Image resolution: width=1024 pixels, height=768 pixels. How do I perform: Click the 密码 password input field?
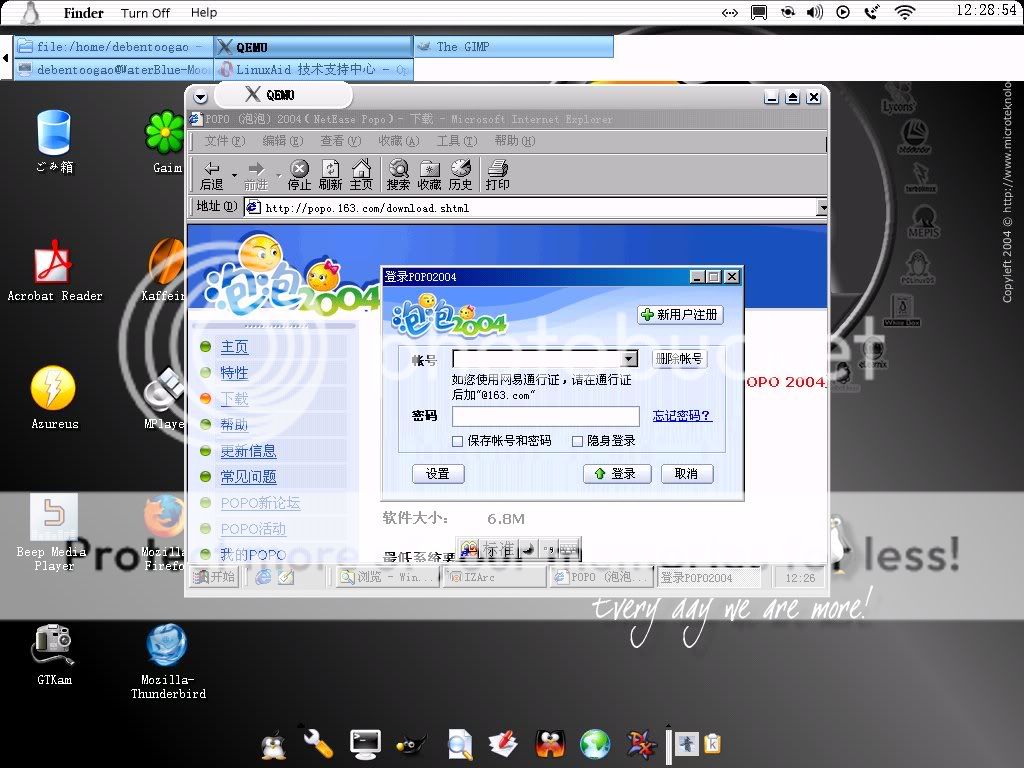click(545, 416)
